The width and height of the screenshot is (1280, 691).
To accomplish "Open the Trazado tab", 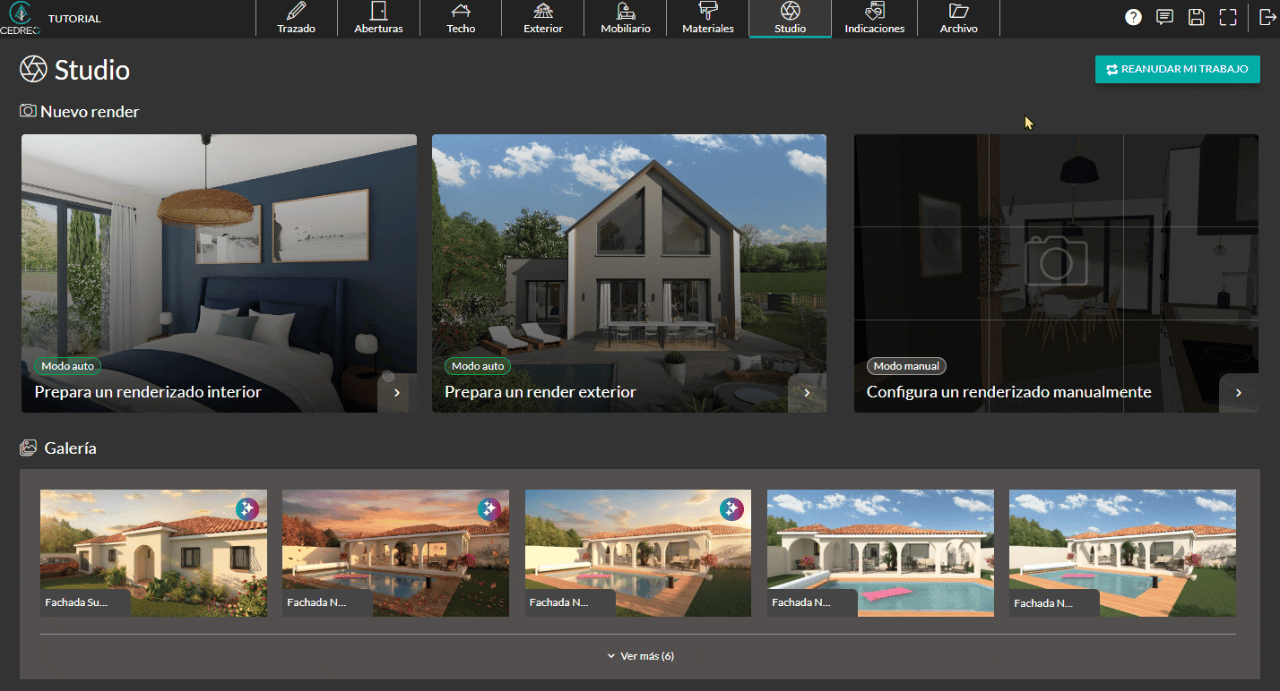I will coord(296,19).
